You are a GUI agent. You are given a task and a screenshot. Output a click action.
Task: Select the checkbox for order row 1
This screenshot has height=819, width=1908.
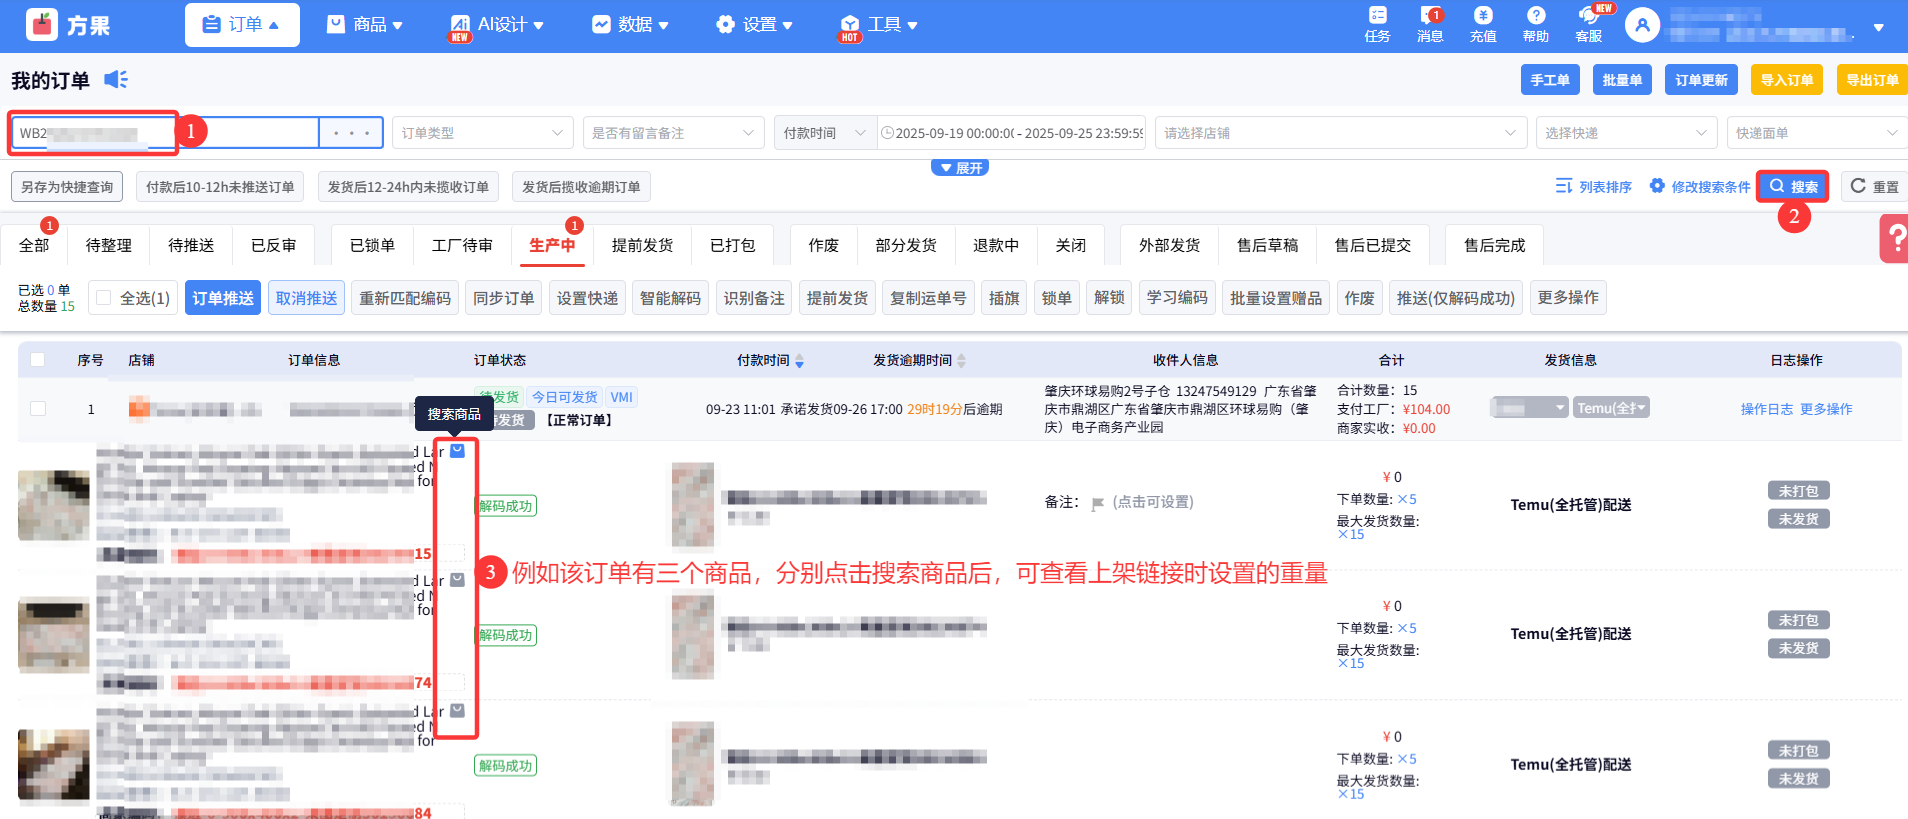[38, 409]
